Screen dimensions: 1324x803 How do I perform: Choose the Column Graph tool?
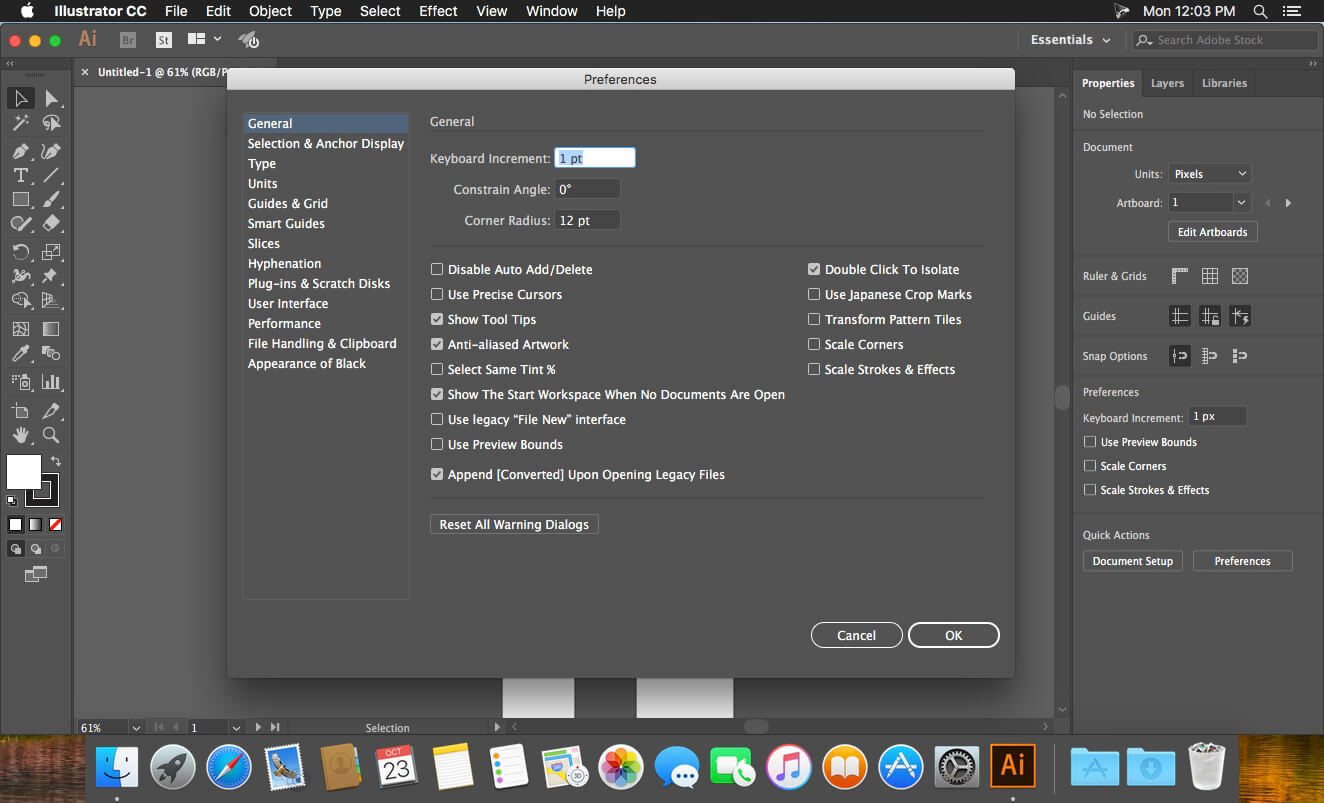pos(51,382)
